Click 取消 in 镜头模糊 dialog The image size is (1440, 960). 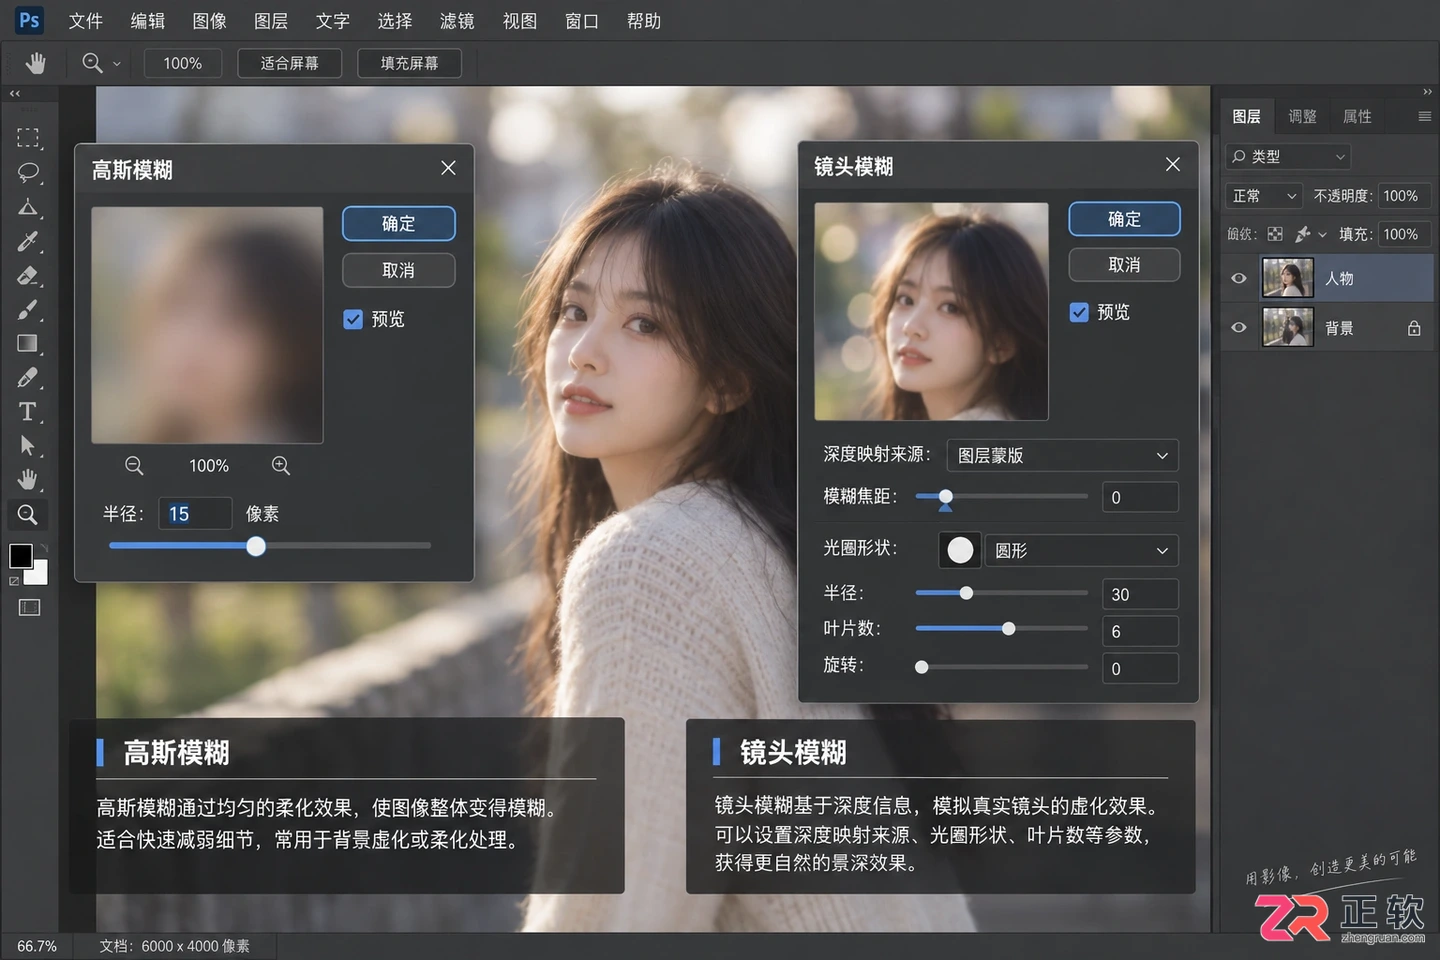(1124, 265)
